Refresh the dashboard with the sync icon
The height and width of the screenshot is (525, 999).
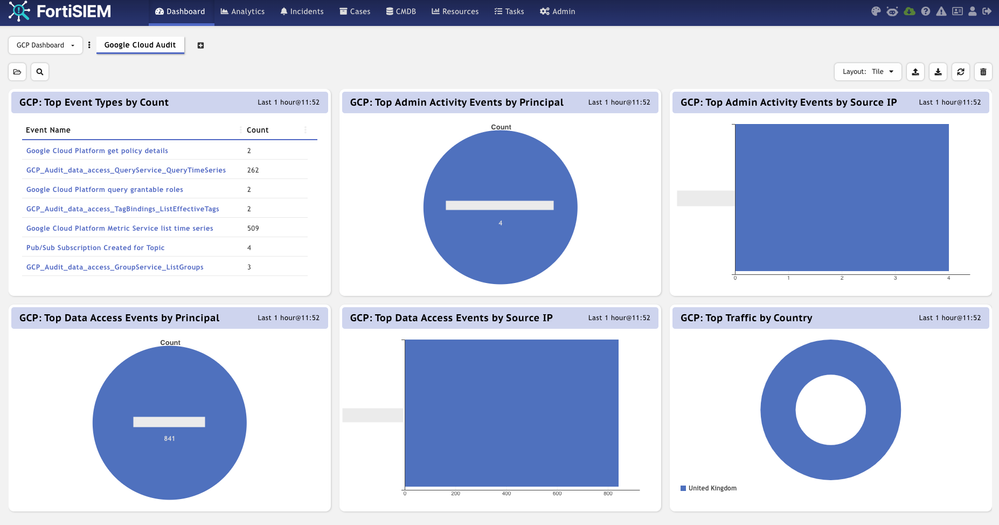click(961, 72)
